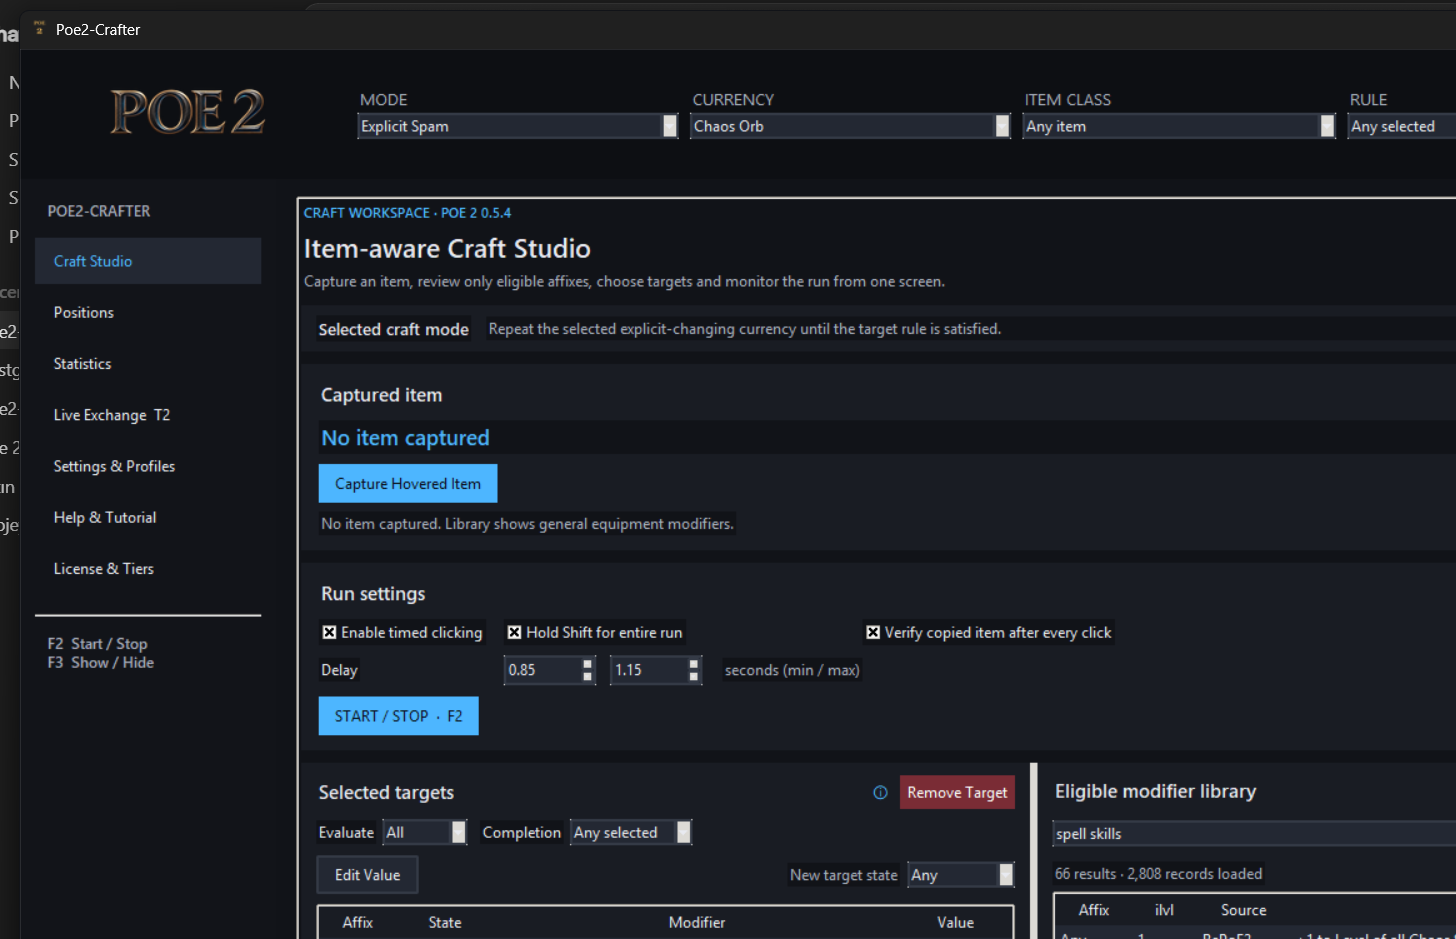
Task: Open Craft Studio in the sidebar
Action: click(148, 261)
